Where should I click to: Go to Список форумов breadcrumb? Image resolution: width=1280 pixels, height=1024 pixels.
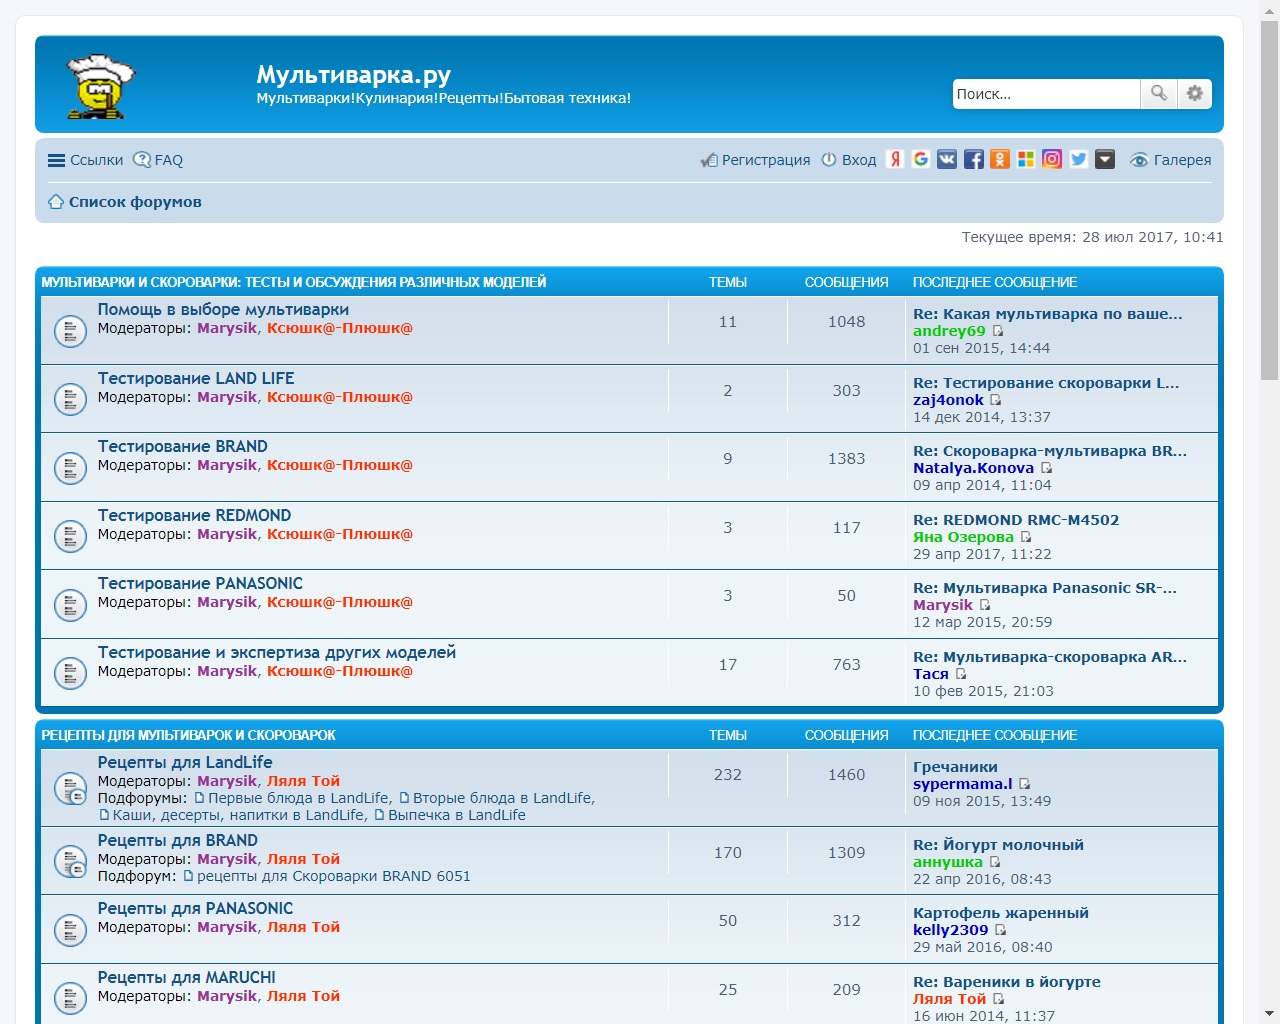pyautogui.click(x=125, y=202)
